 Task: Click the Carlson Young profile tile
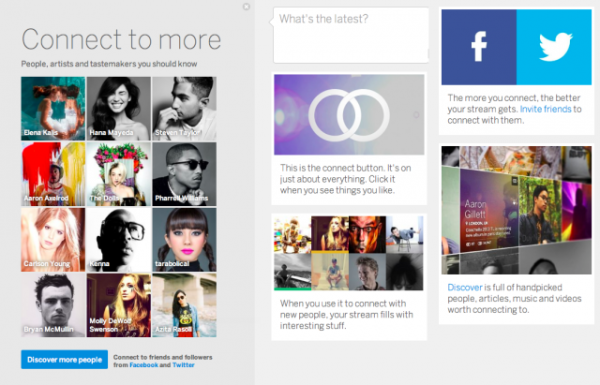[x=53, y=240]
